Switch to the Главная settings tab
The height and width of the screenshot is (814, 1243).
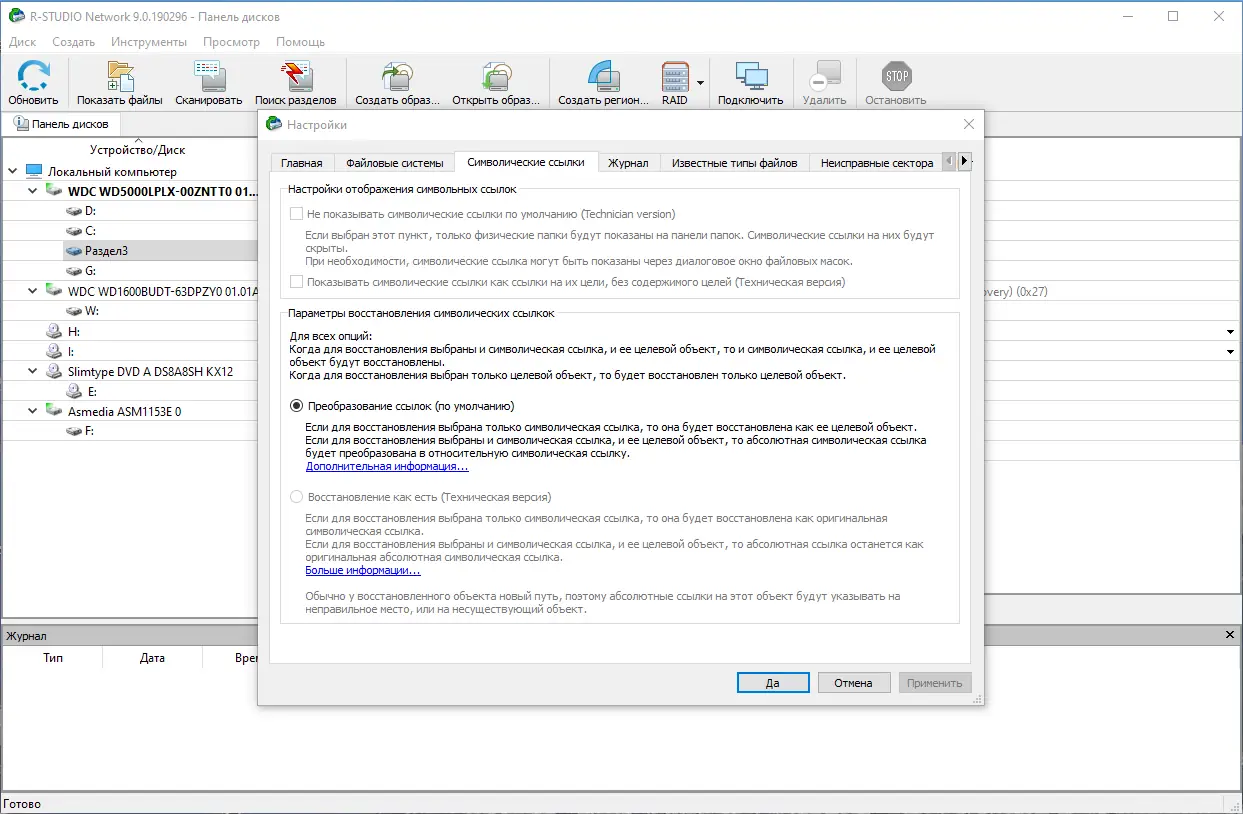[x=302, y=163]
